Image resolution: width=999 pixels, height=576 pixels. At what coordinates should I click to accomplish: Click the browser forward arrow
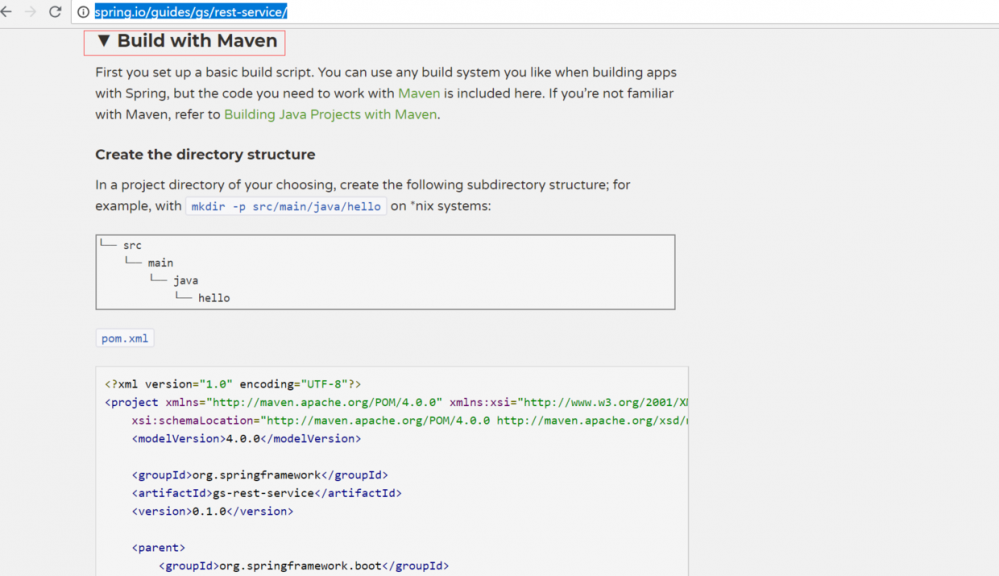pyautogui.click(x=31, y=12)
